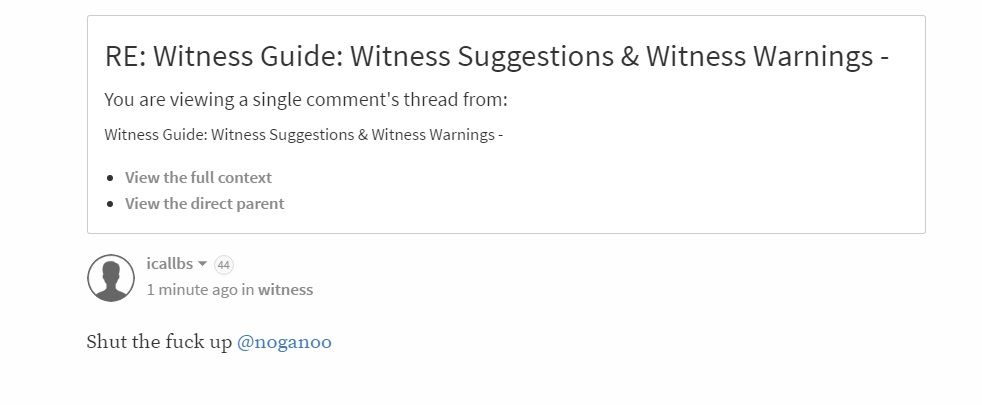Open the icallbs author dropdown caret
The width and height of the screenshot is (982, 405).
(203, 264)
